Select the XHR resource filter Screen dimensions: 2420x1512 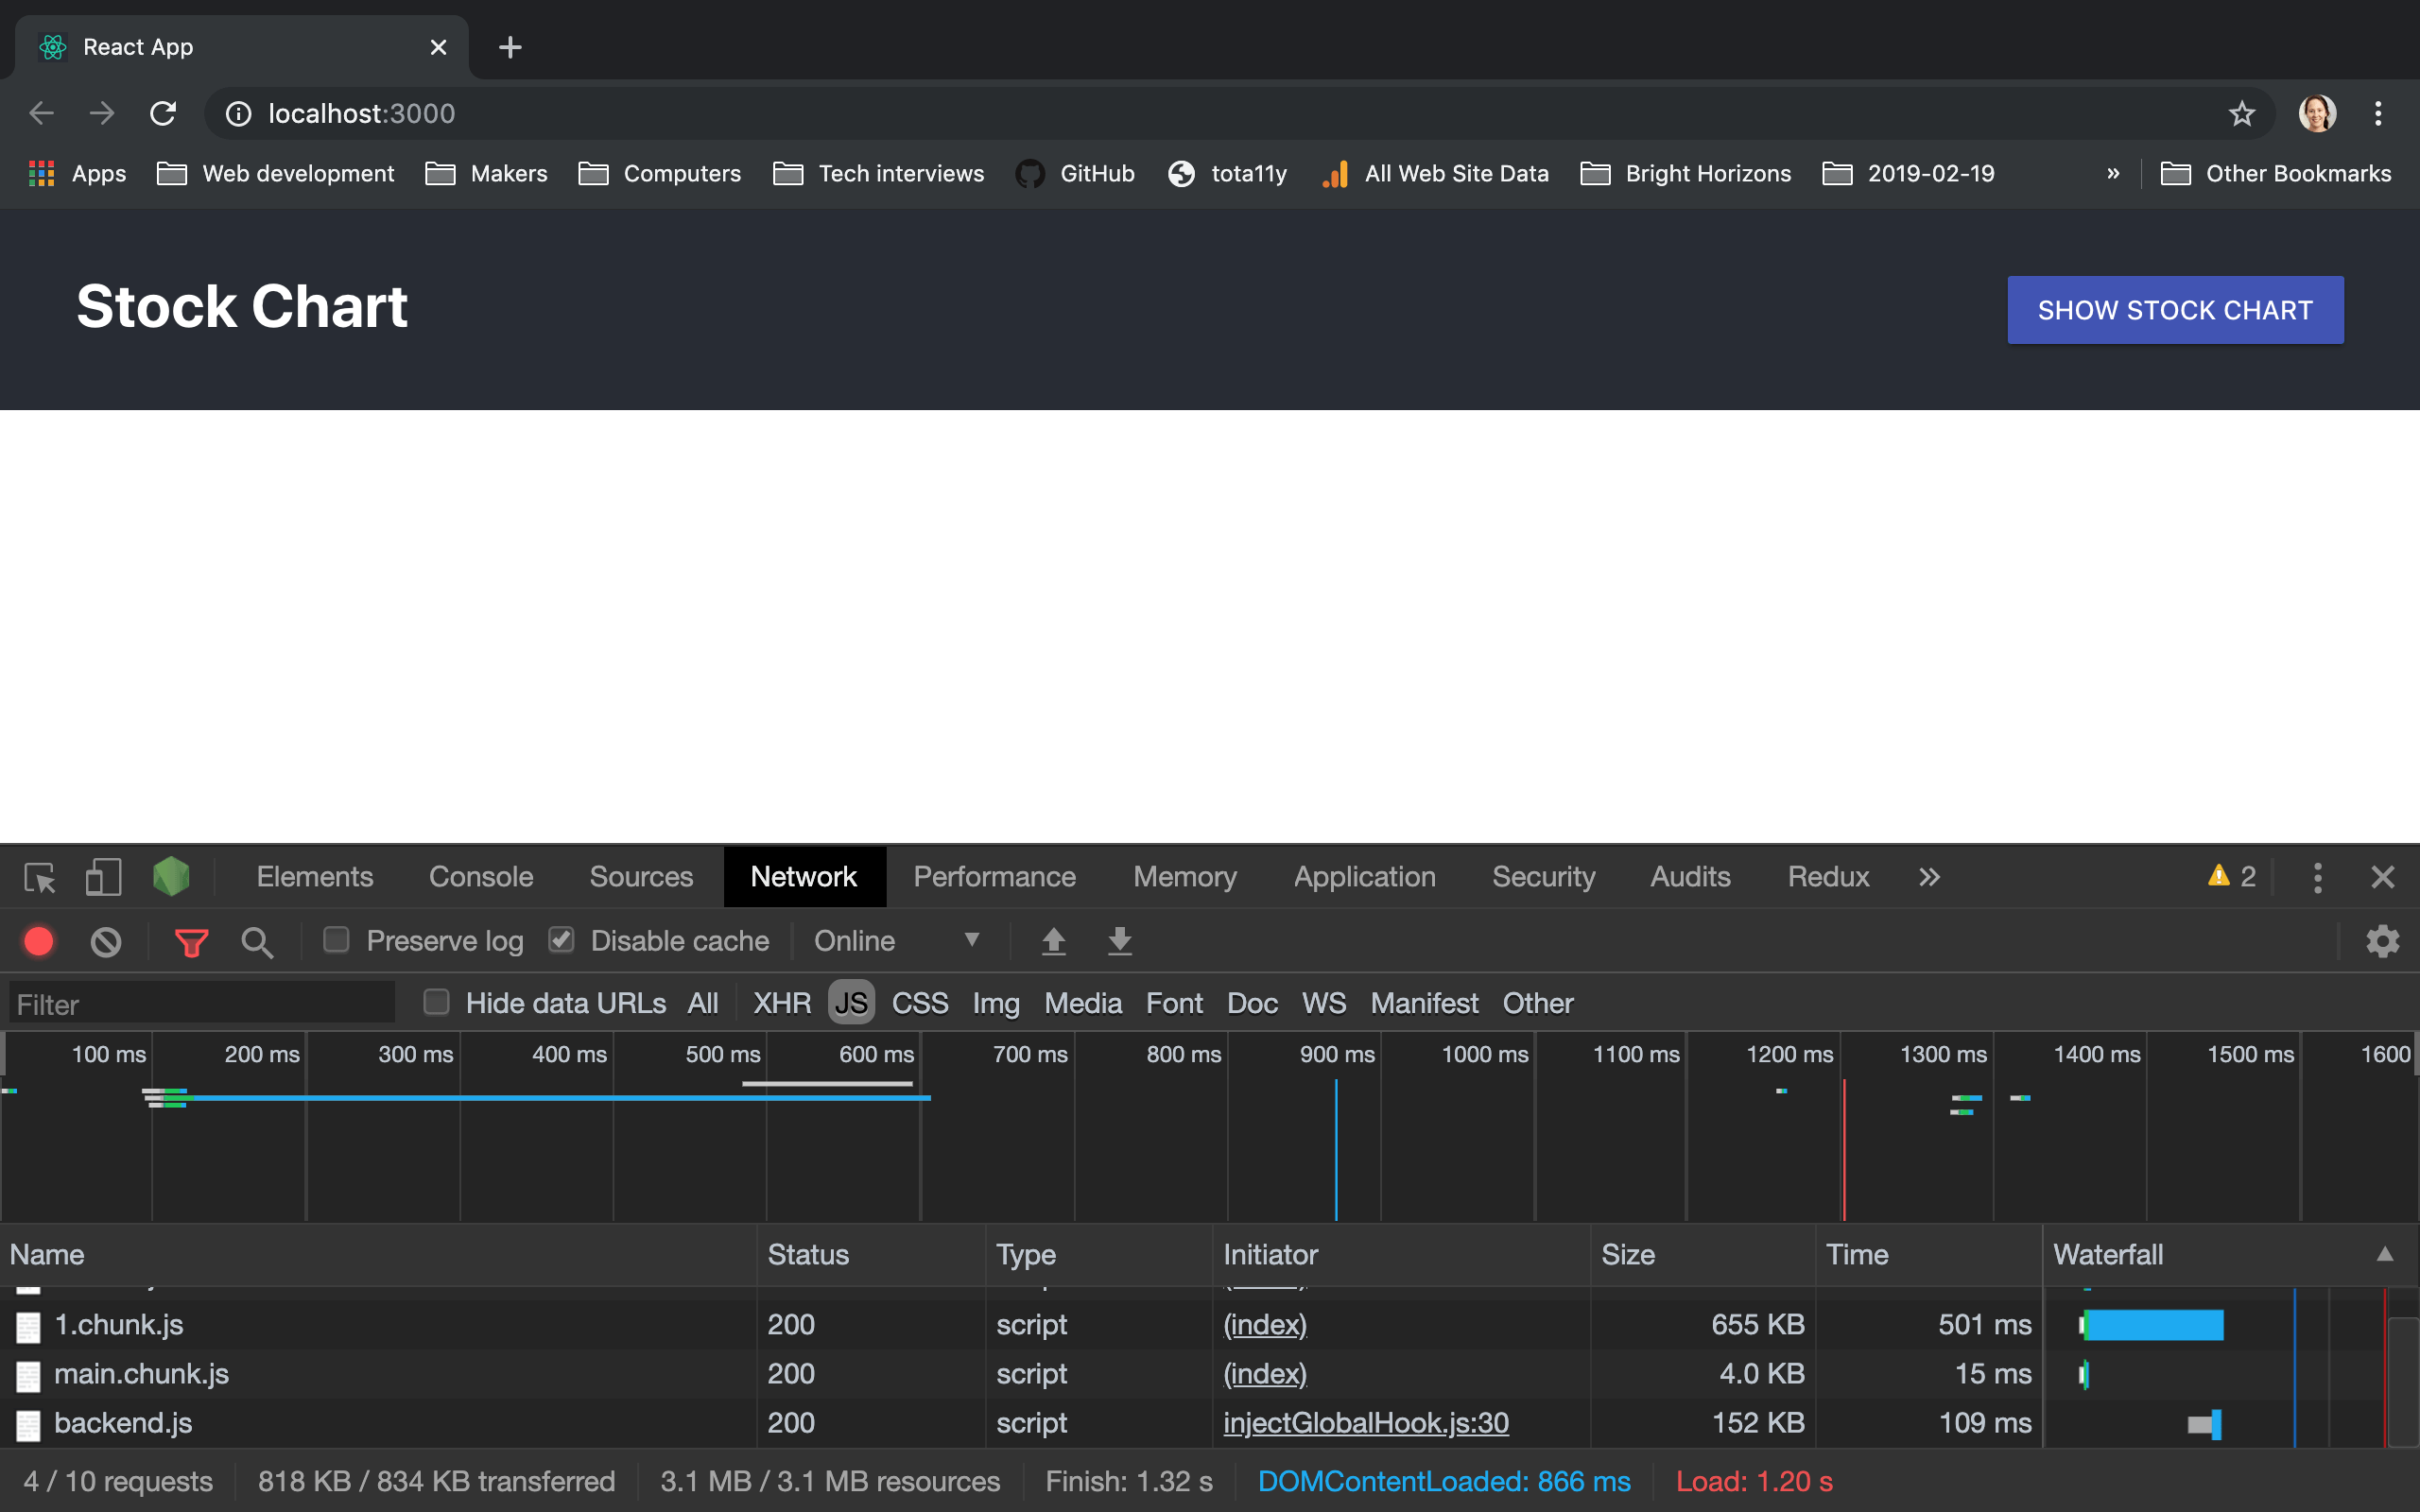[x=782, y=1003]
